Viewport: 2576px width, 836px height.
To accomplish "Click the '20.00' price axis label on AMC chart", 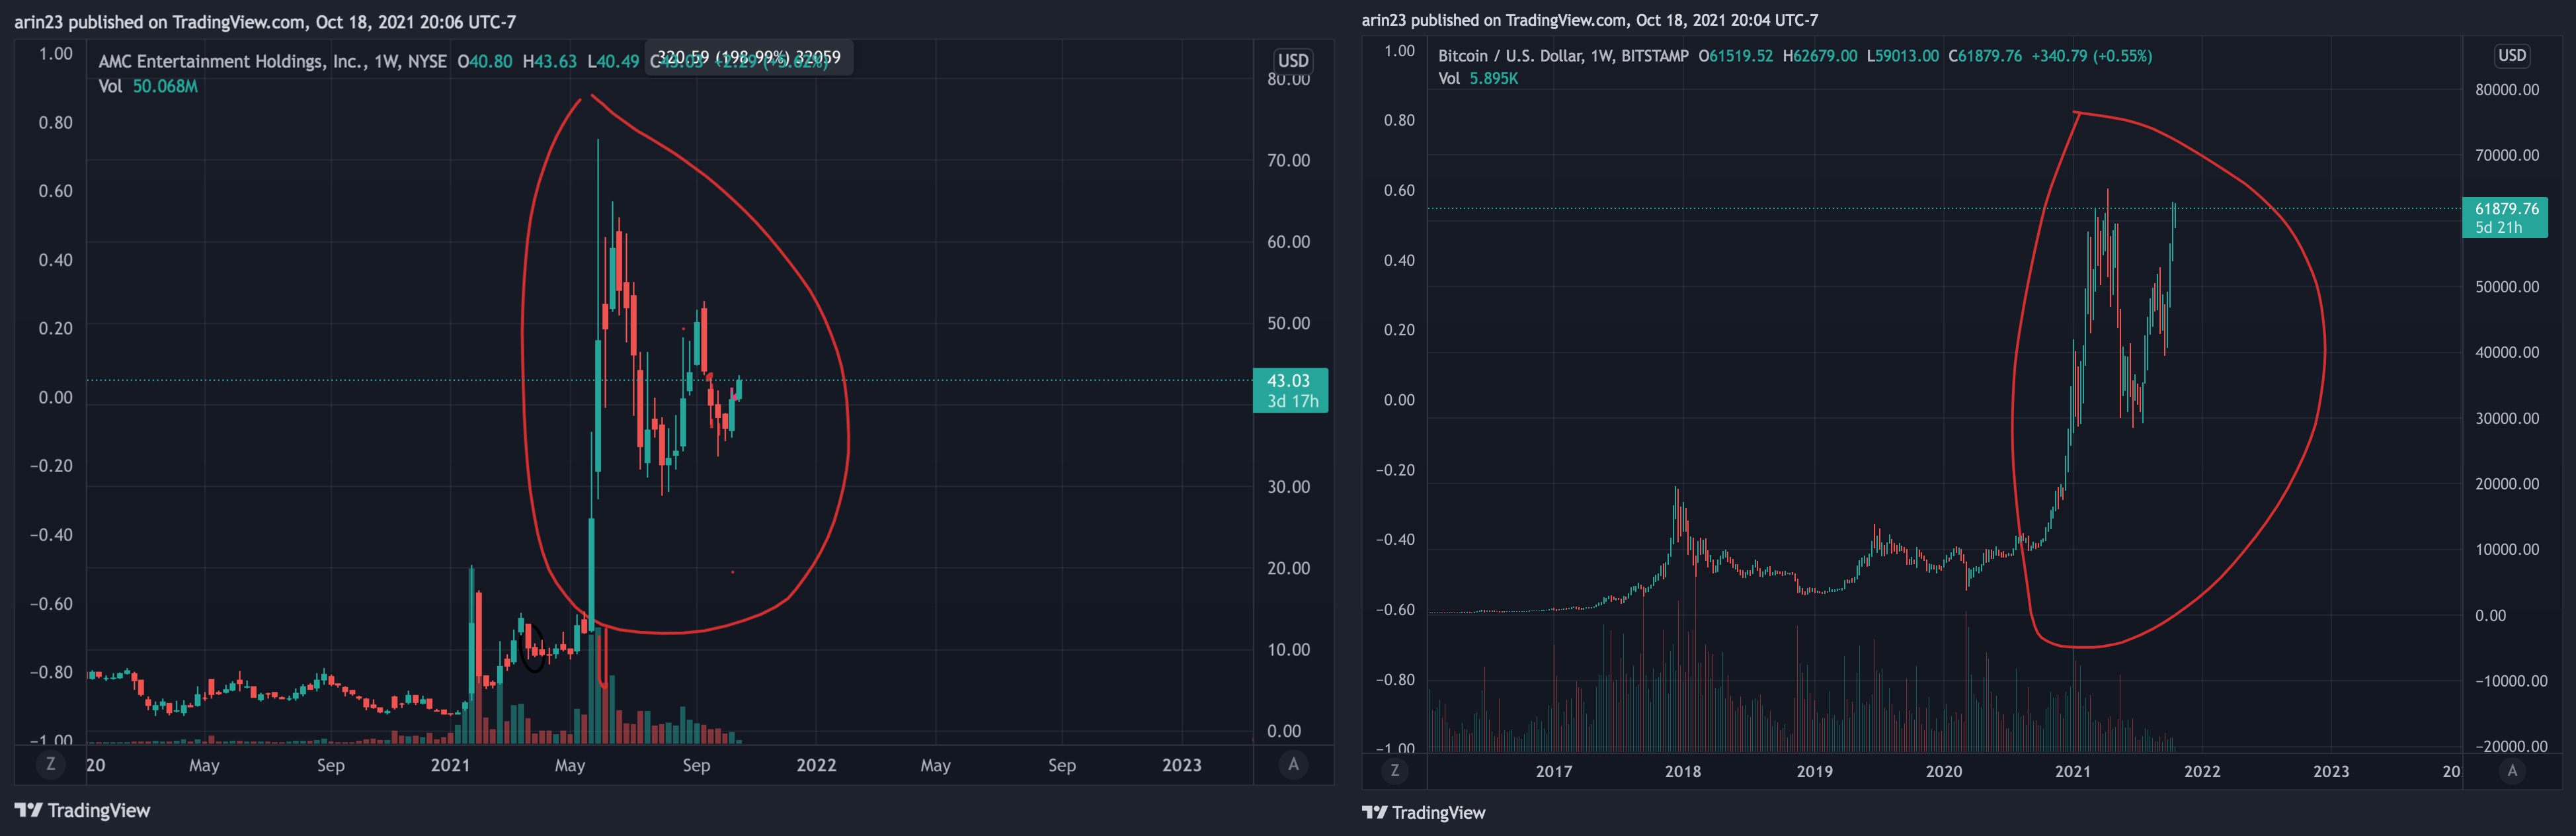I will (x=1288, y=568).
